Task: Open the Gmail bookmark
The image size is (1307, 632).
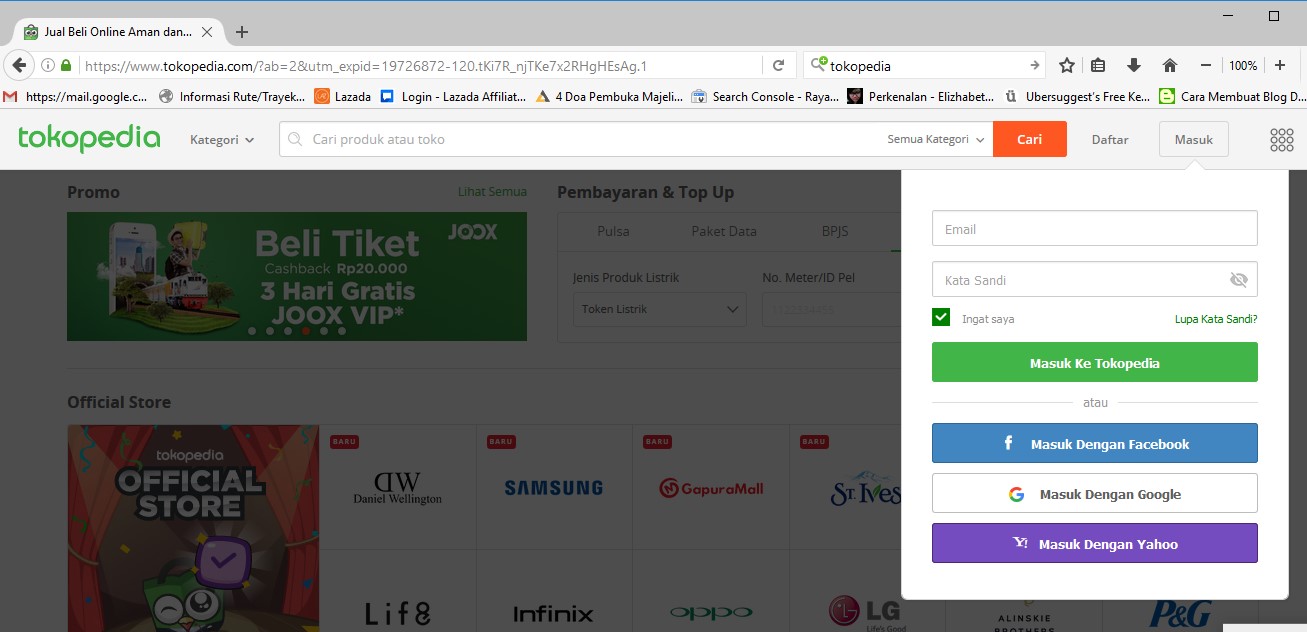Action: [x=76, y=97]
